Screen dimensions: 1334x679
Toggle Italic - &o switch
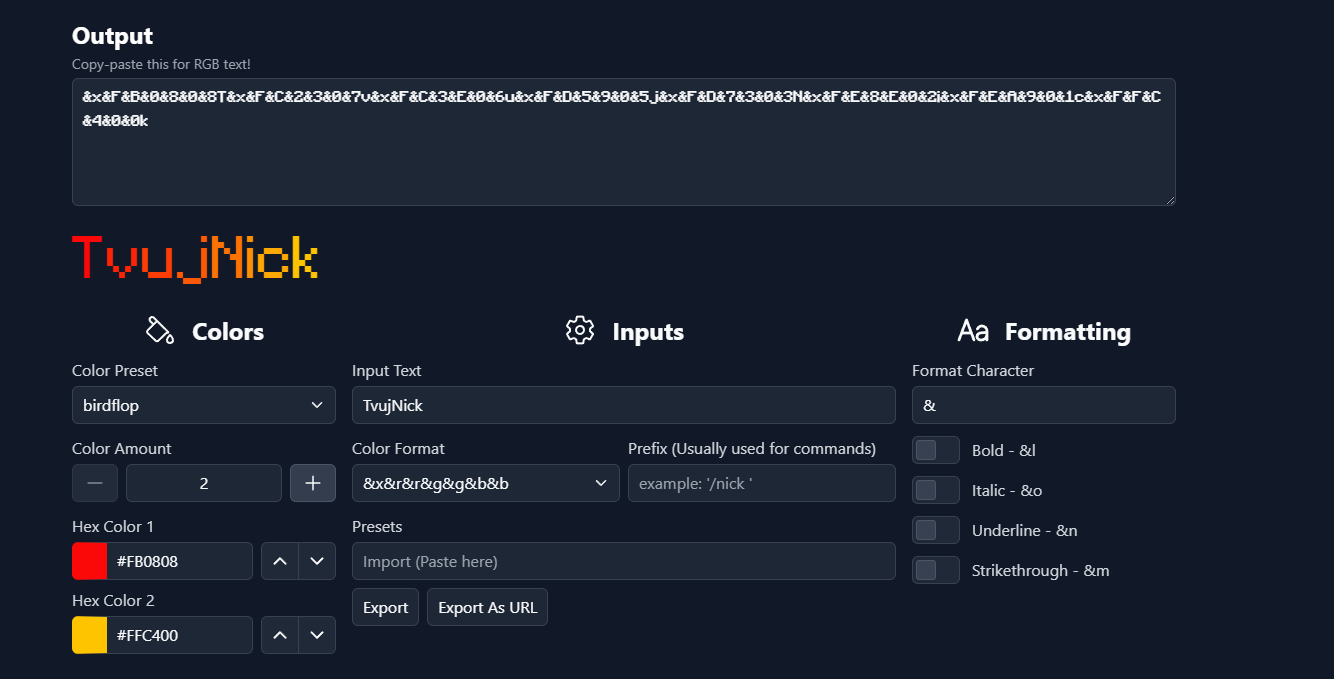click(936, 490)
